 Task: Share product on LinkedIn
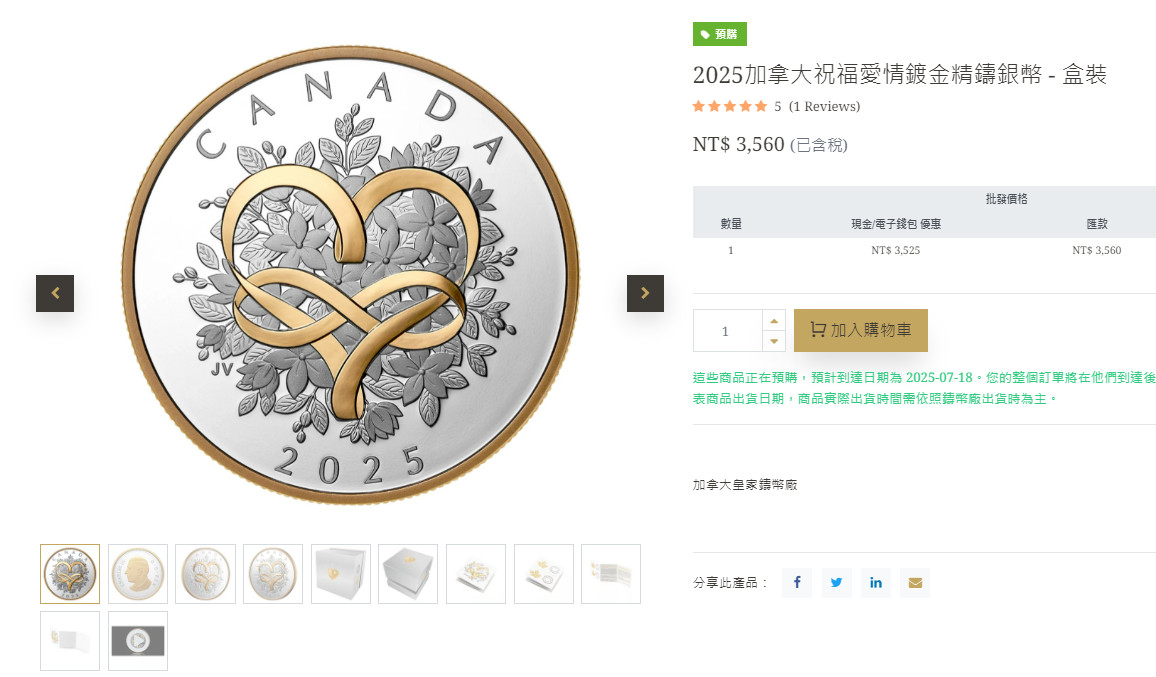tap(876, 583)
